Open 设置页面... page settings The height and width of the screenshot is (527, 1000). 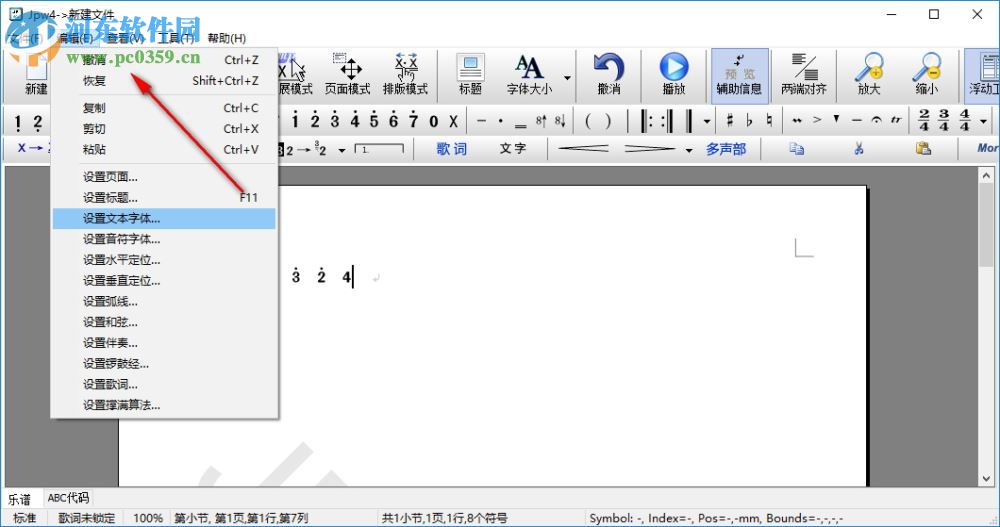164,177
